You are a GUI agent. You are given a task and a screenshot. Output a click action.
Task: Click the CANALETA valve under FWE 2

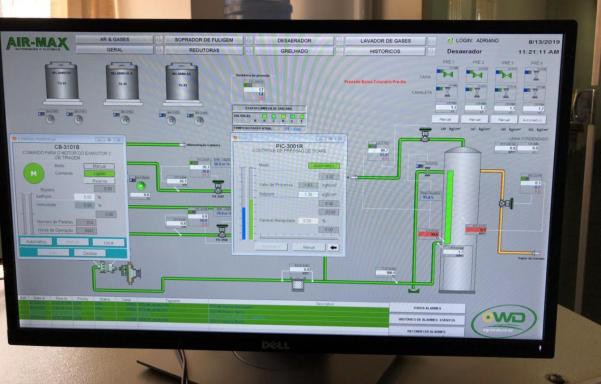point(476,92)
